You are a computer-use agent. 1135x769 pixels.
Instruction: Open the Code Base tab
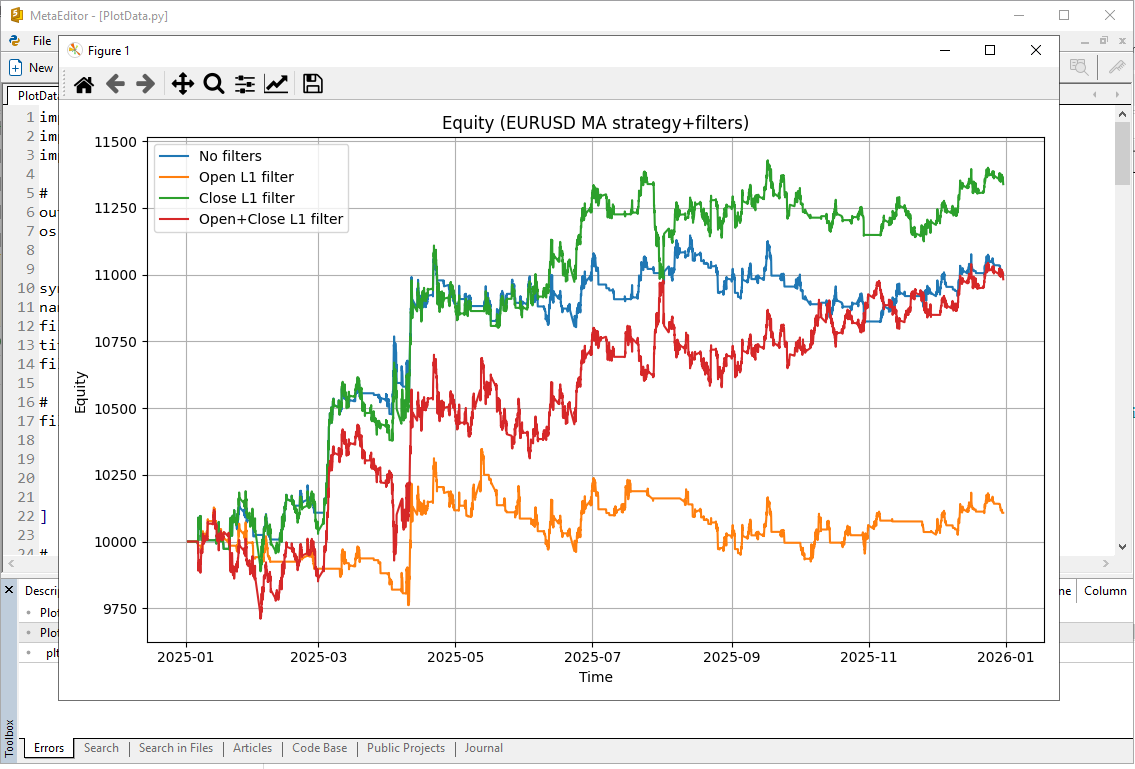click(319, 748)
